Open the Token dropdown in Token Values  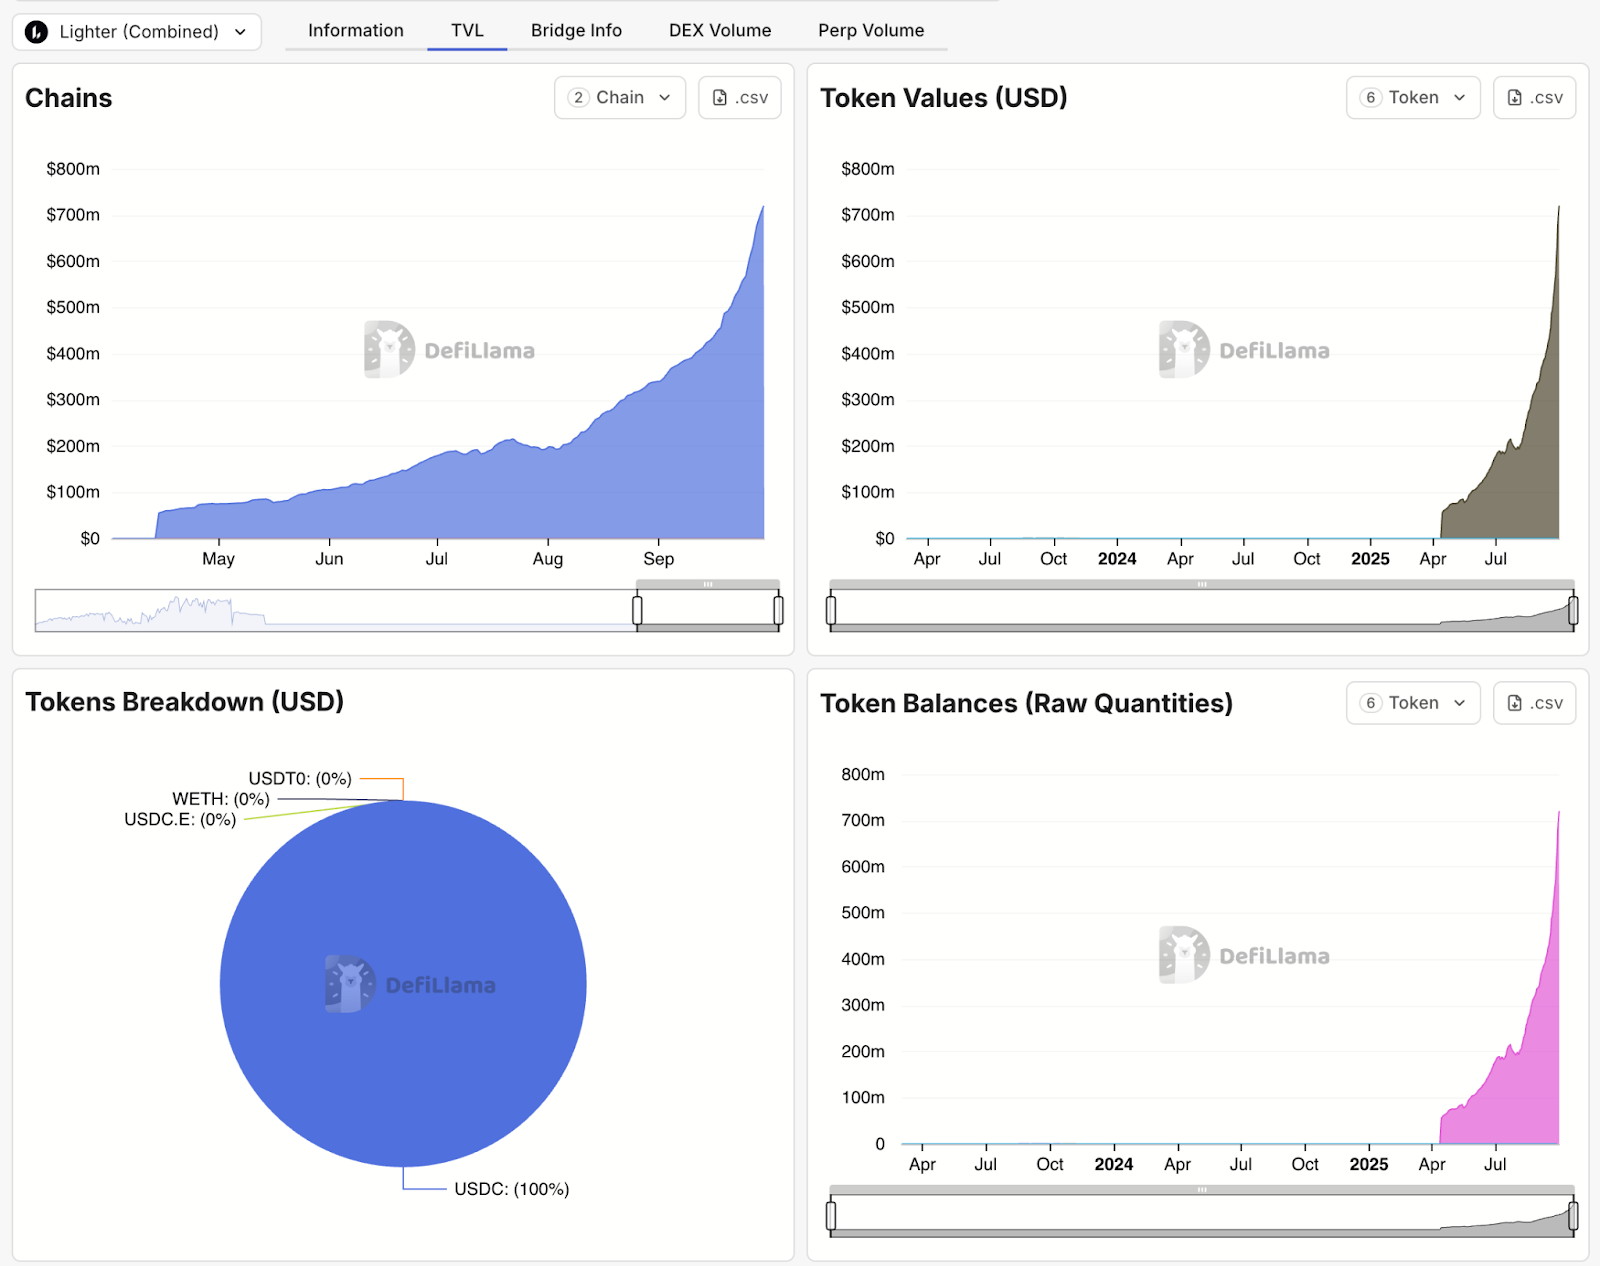pos(1412,98)
